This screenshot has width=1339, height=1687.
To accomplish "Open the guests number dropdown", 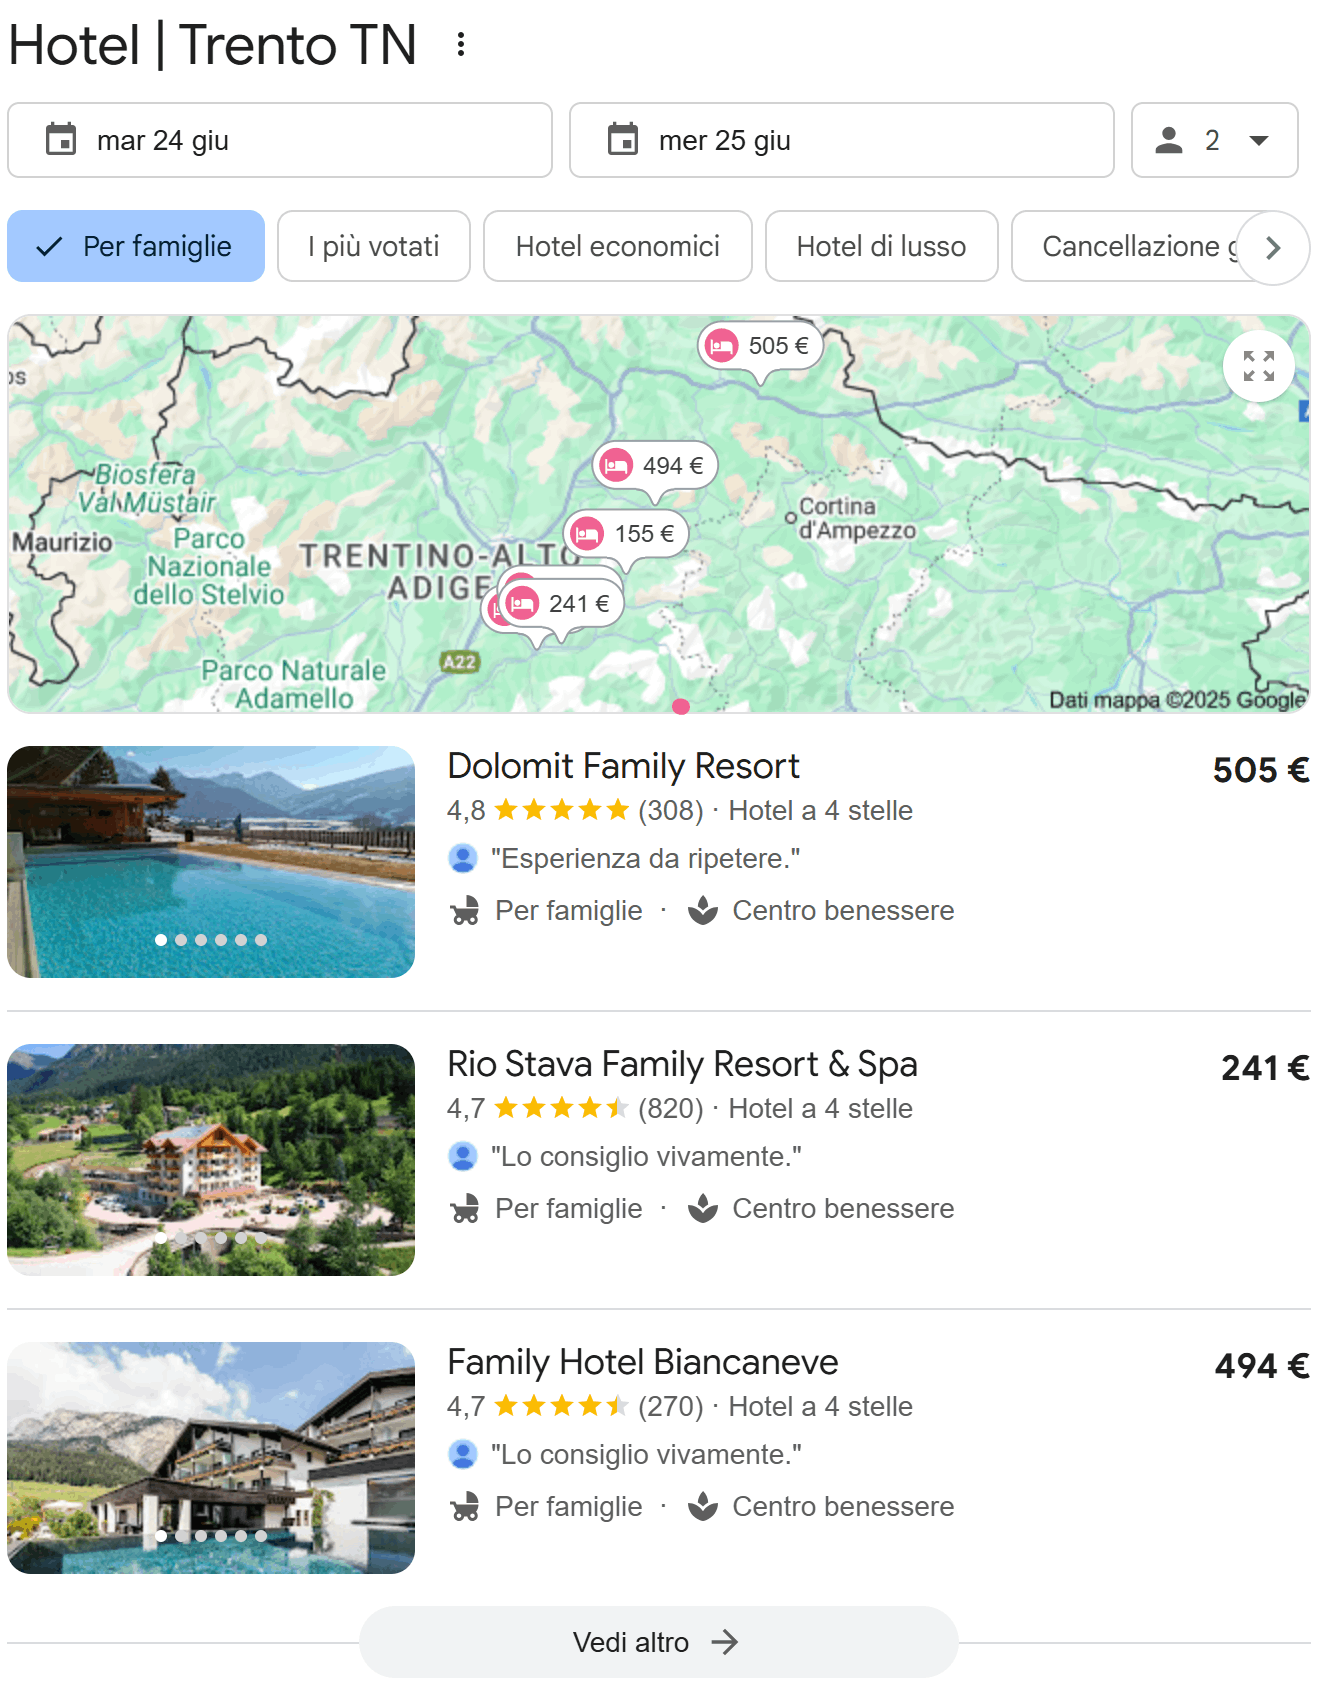I will click(1214, 140).
